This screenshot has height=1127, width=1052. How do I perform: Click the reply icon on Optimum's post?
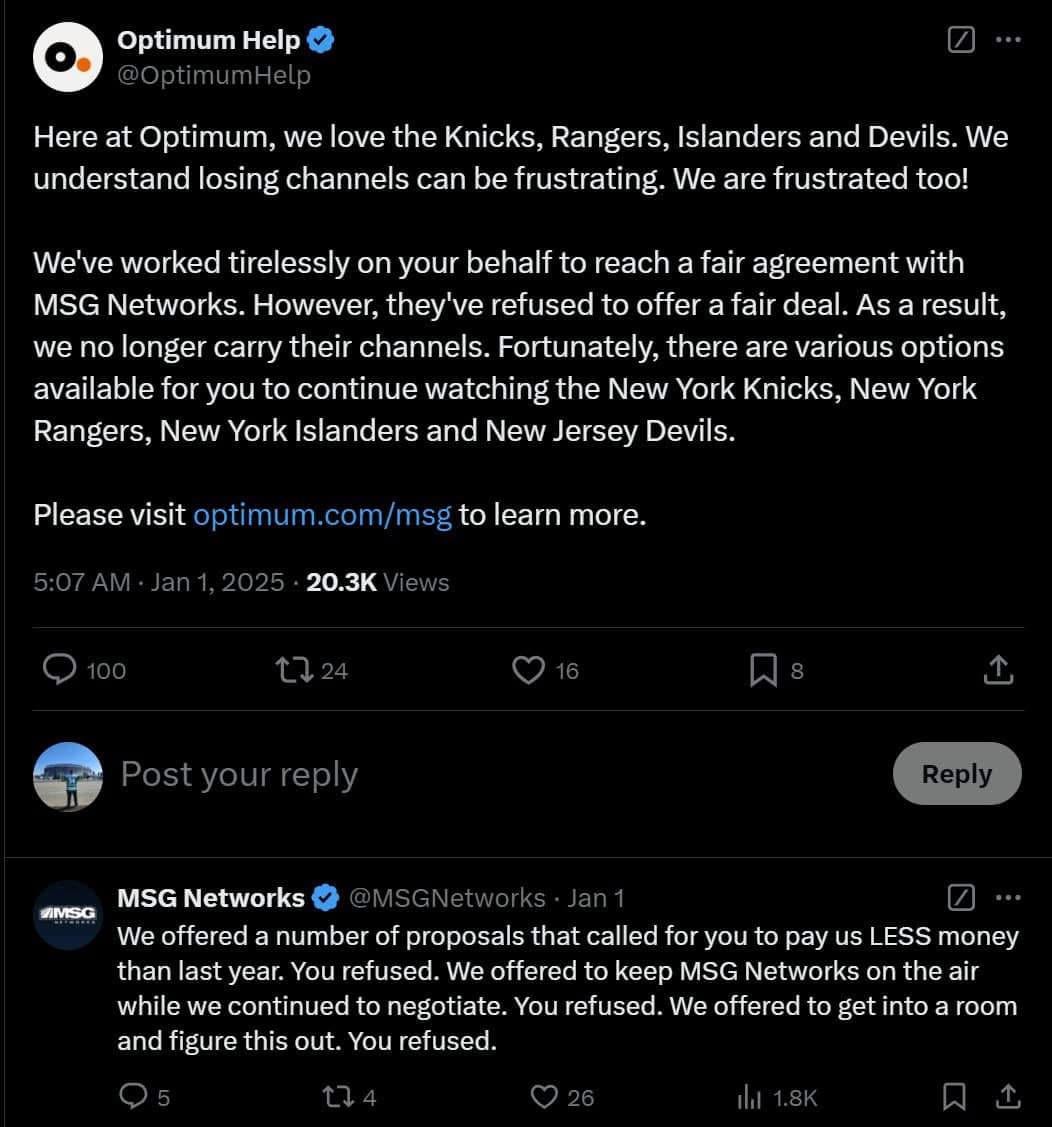59,670
